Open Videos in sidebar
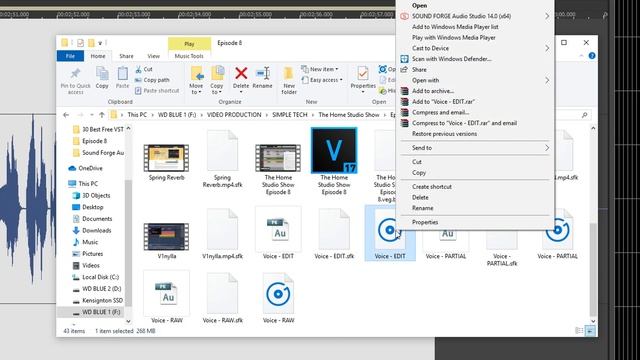This screenshot has height=360, width=640. (86, 265)
